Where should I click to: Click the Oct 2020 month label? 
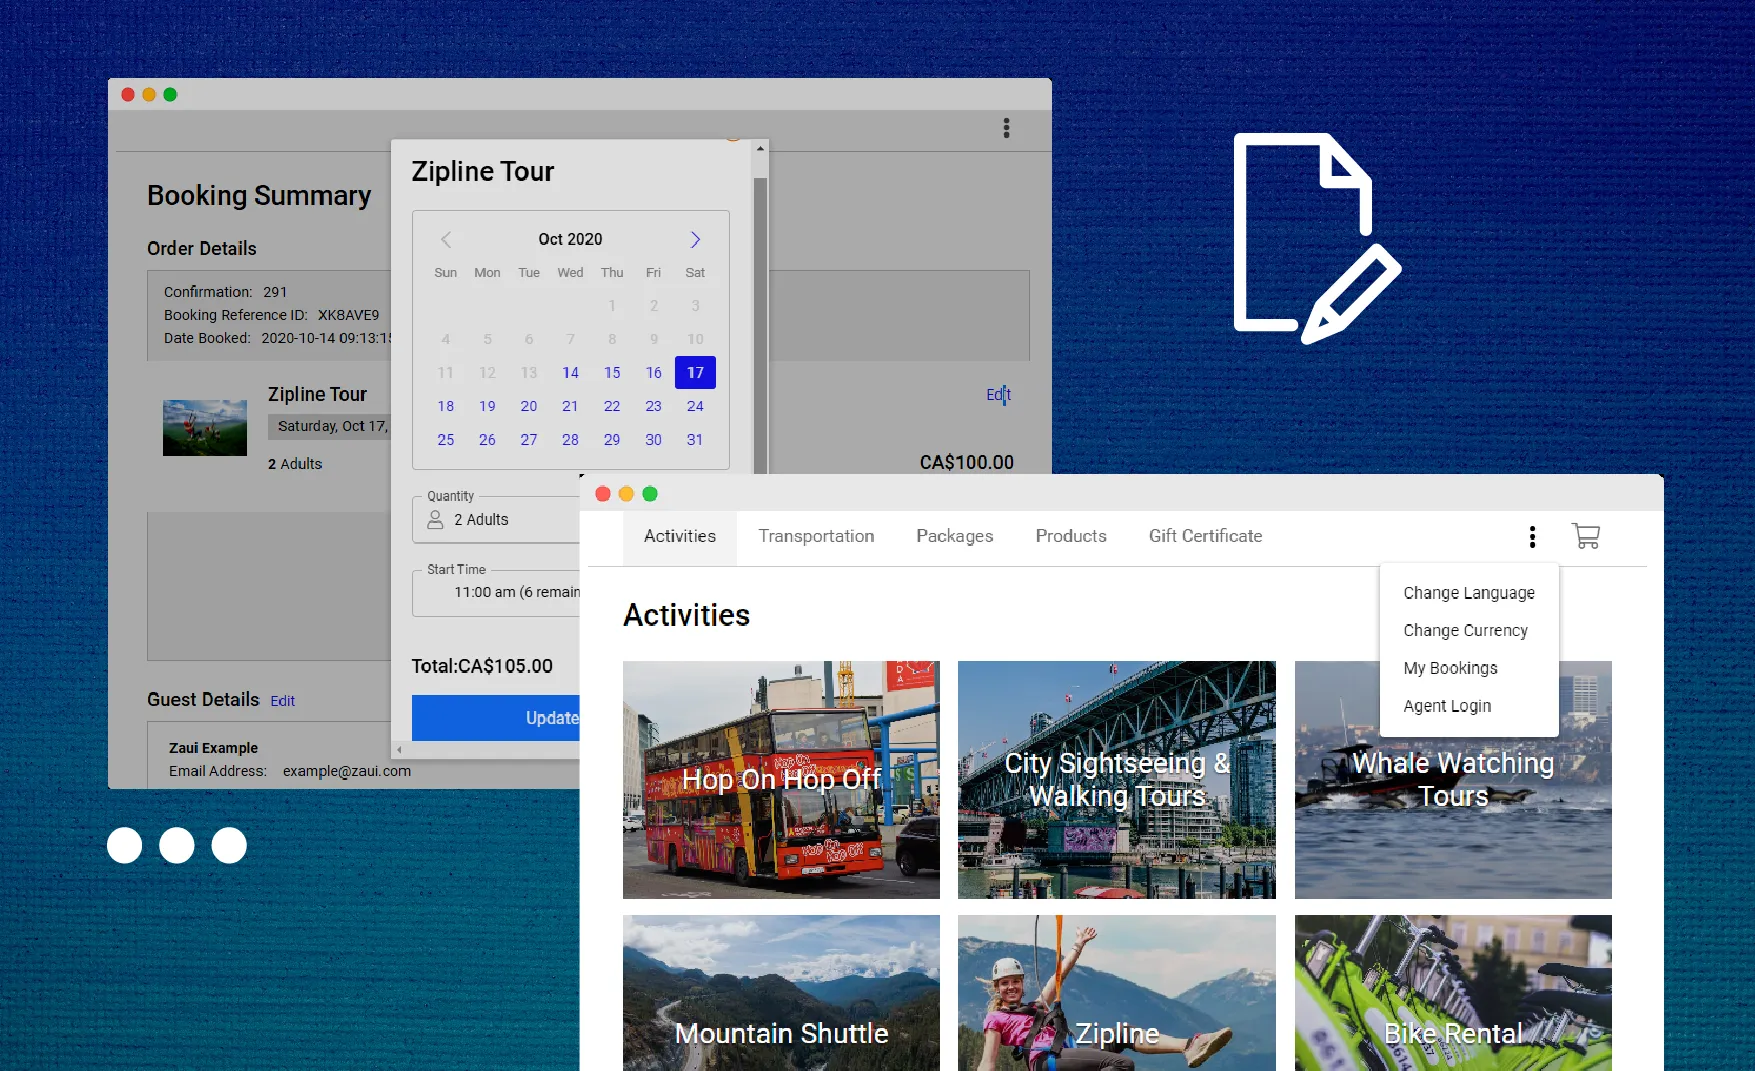coord(570,239)
